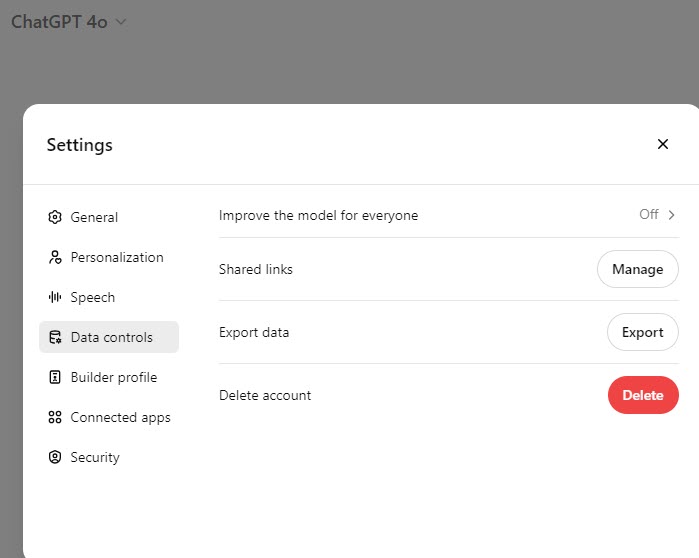
Task: Click the sound wave icon beside Speech
Action: pyautogui.click(x=55, y=297)
